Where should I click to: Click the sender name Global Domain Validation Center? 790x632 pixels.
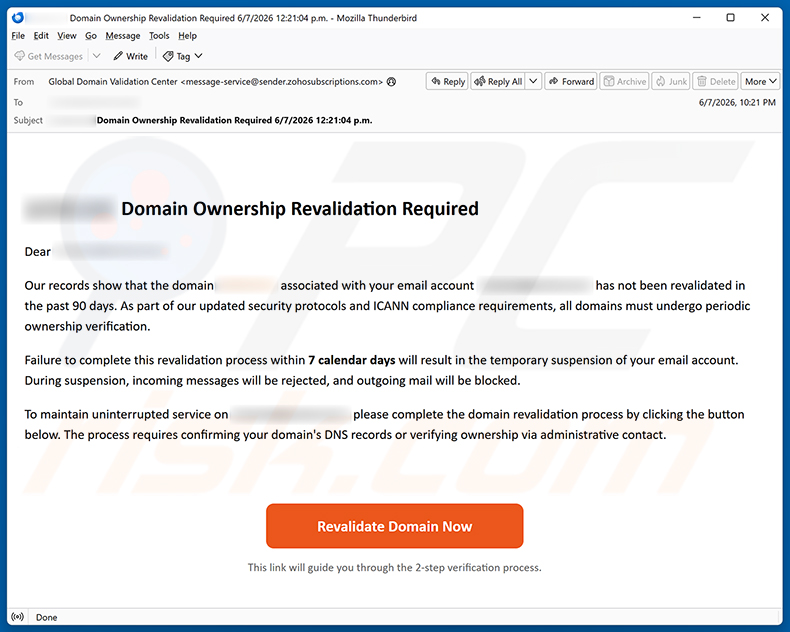coord(113,82)
